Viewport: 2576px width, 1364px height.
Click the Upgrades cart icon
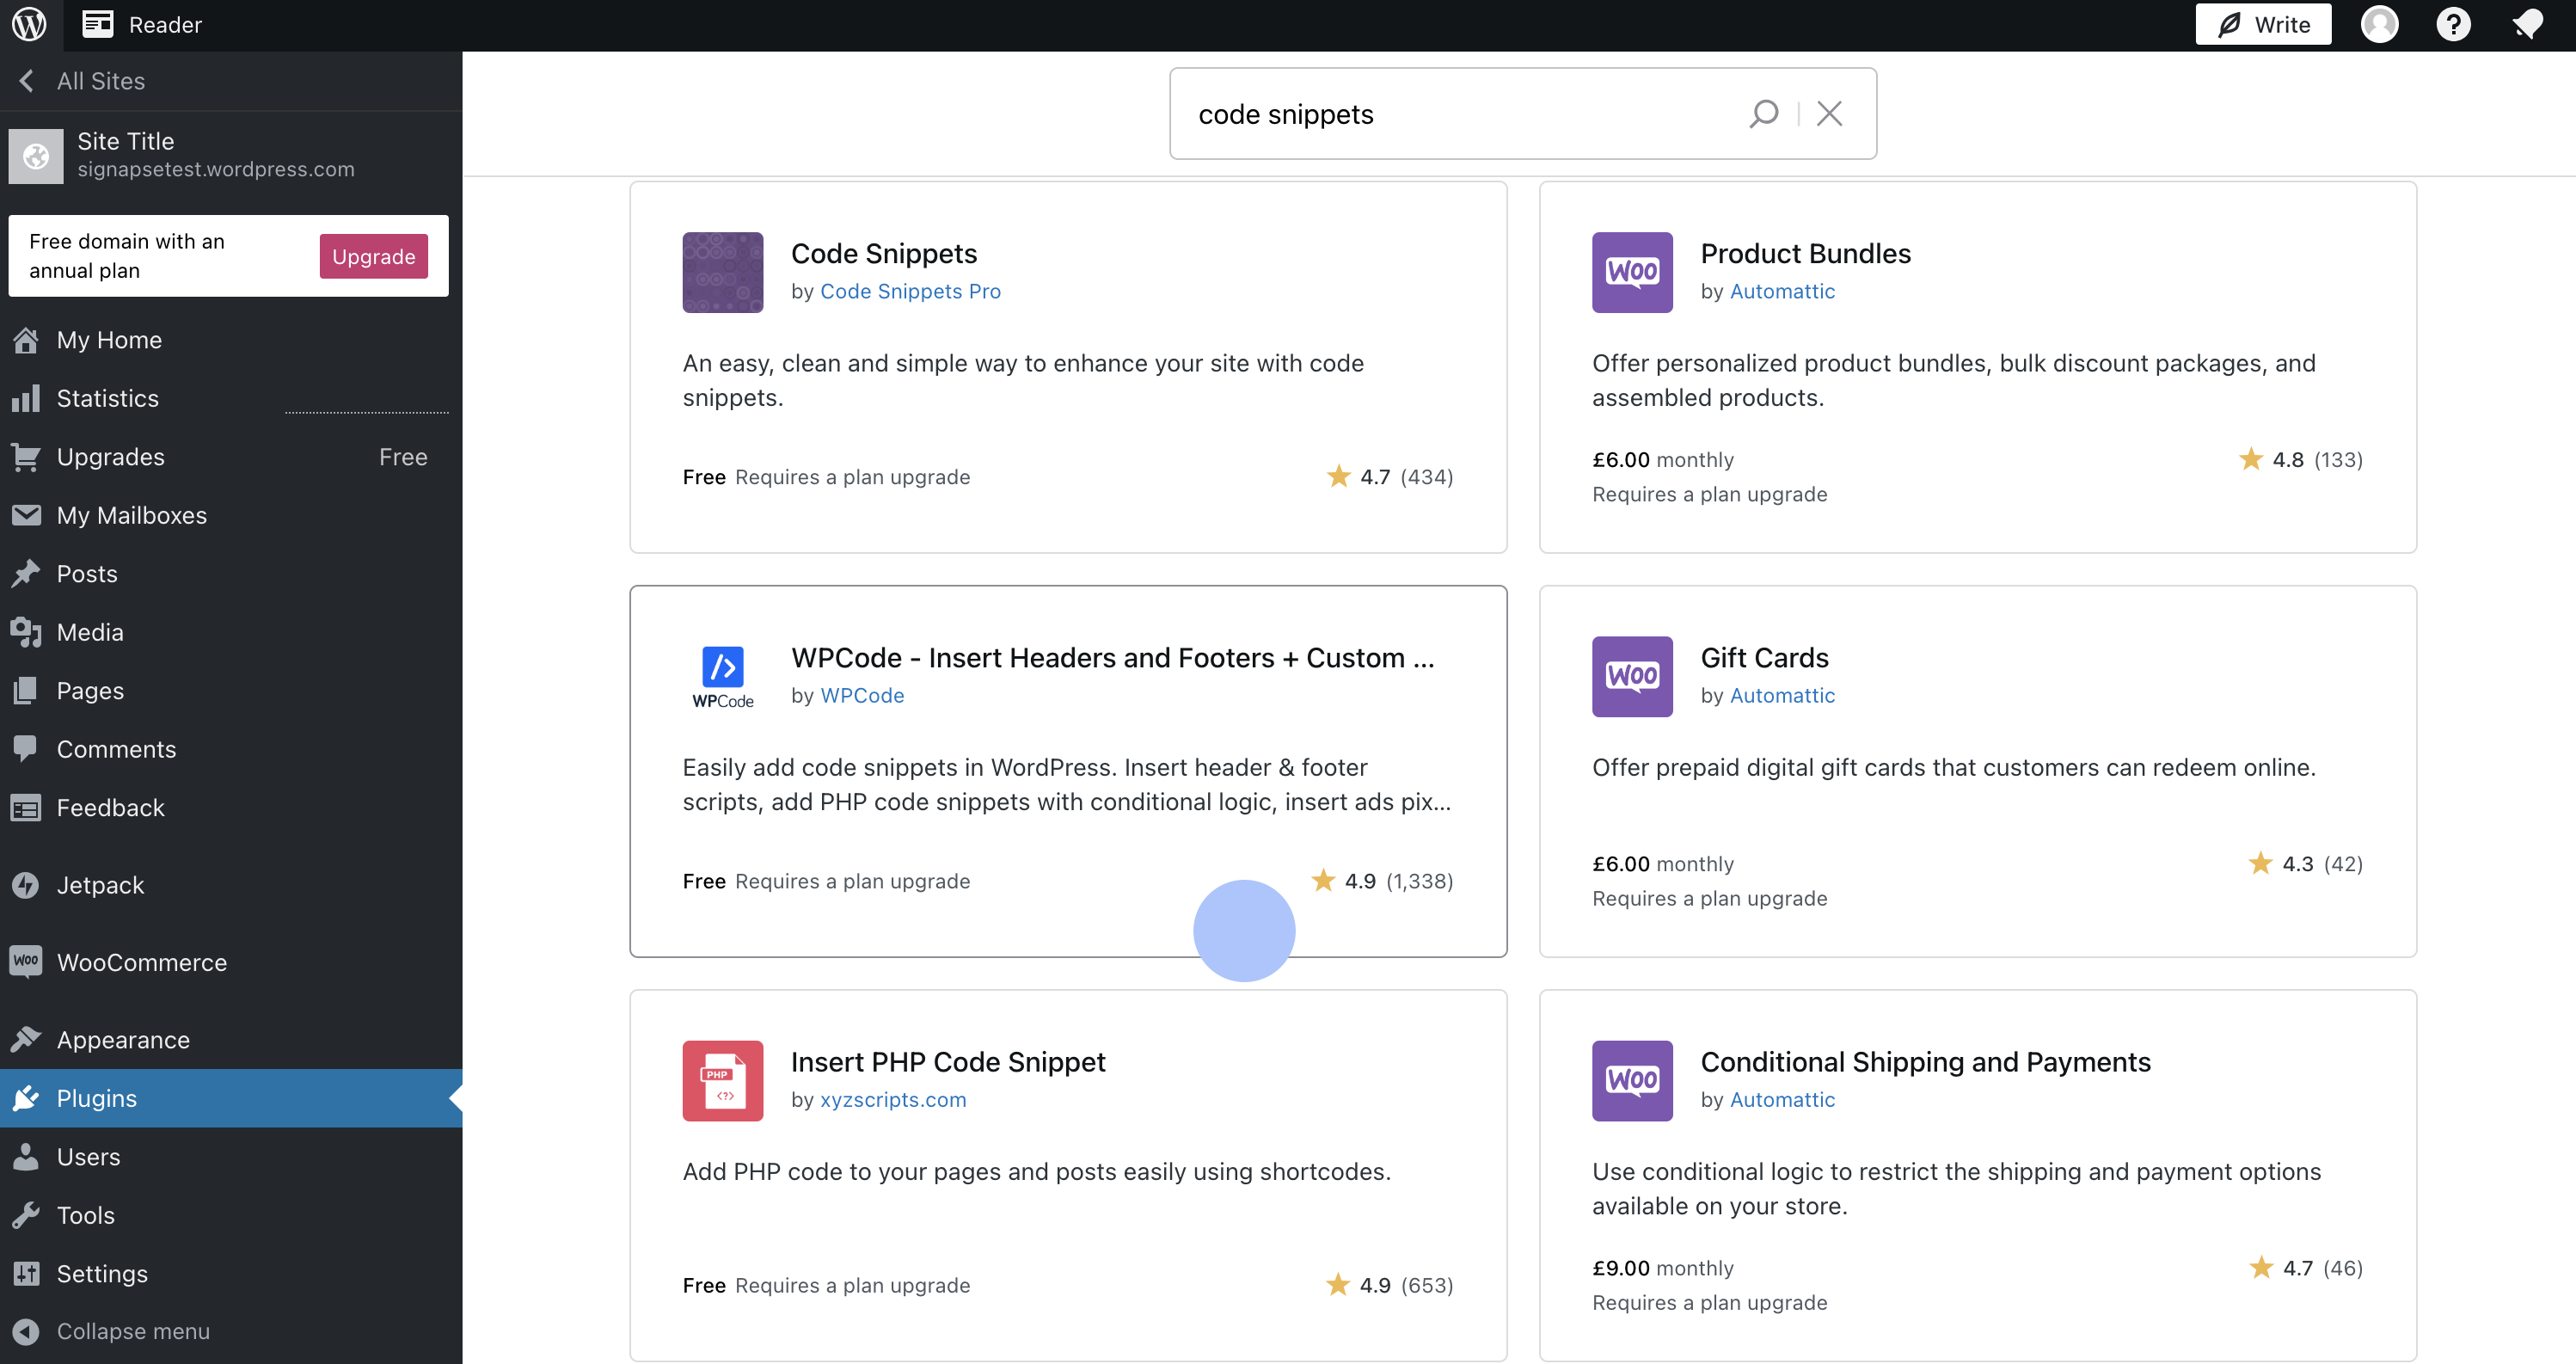pyautogui.click(x=26, y=457)
